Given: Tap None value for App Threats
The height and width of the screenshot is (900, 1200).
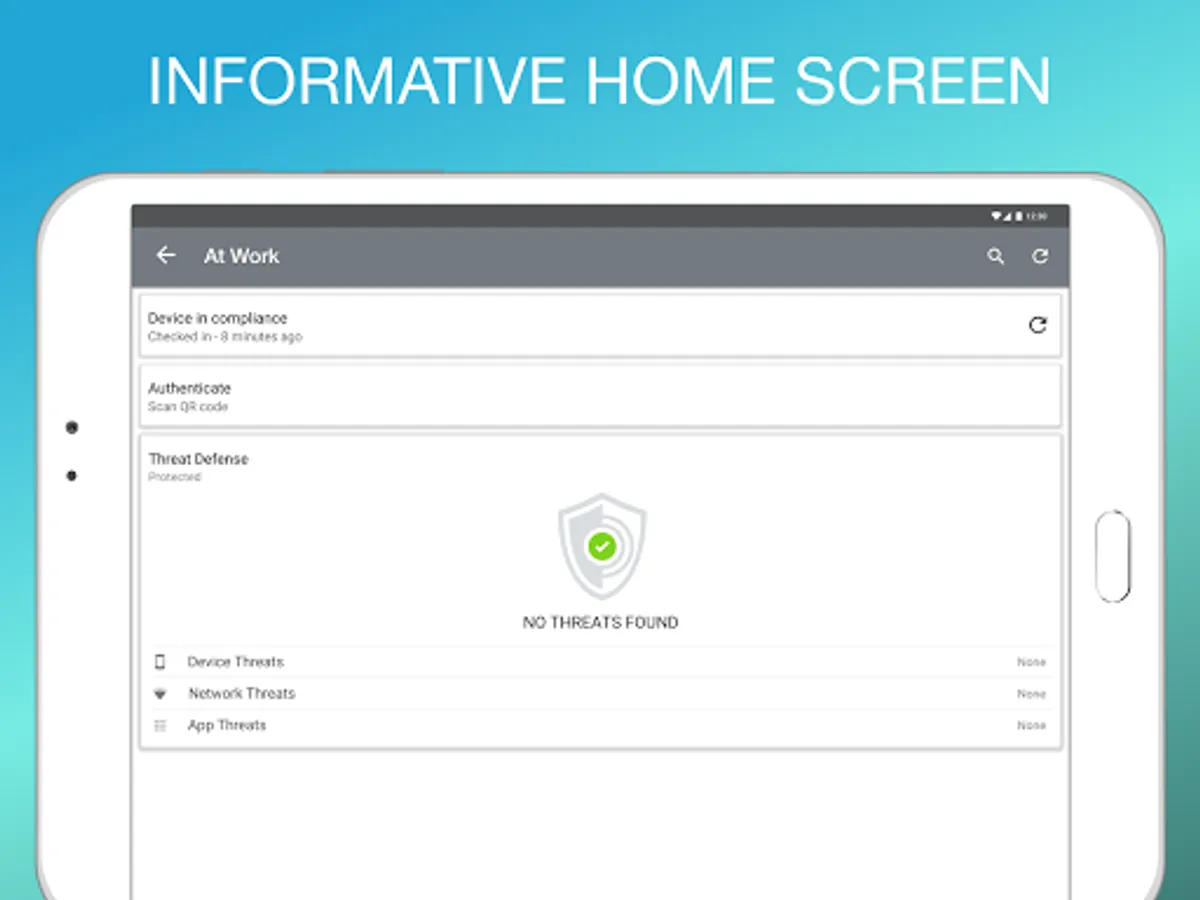Looking at the screenshot, I should pos(1031,726).
